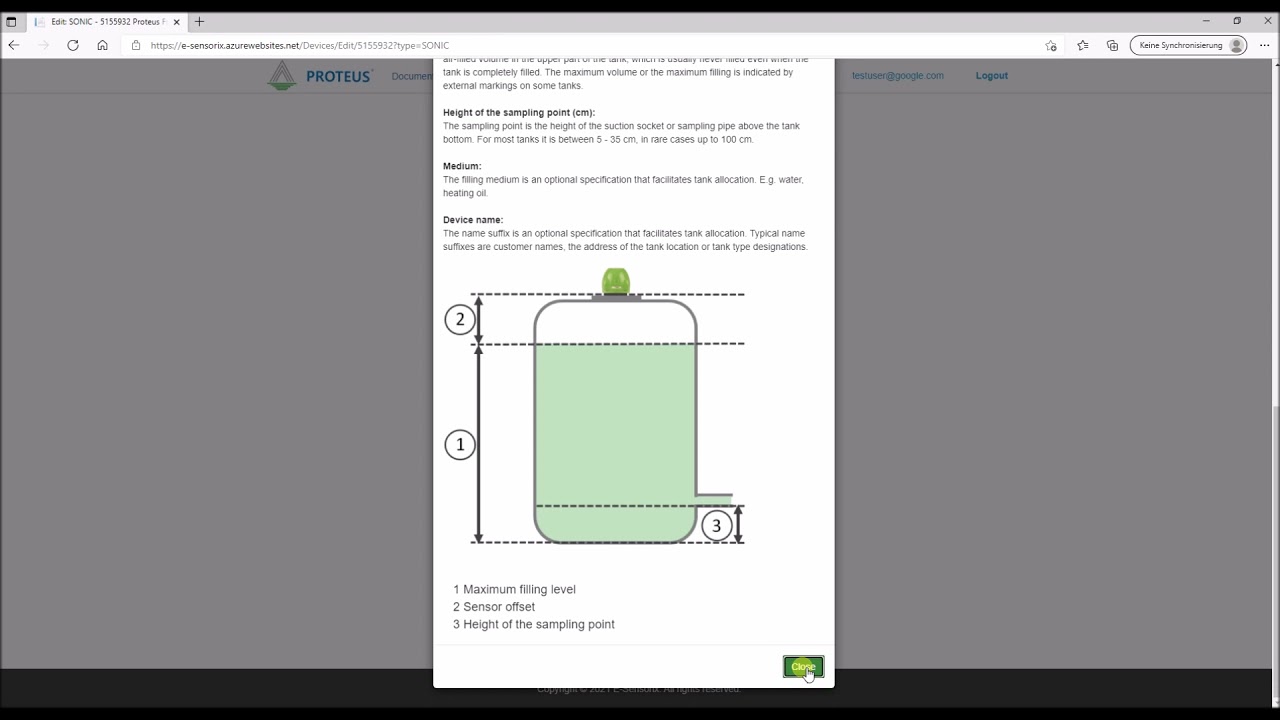This screenshot has height=720, width=1280.
Task: Open the favorites list
Action: 1083,45
